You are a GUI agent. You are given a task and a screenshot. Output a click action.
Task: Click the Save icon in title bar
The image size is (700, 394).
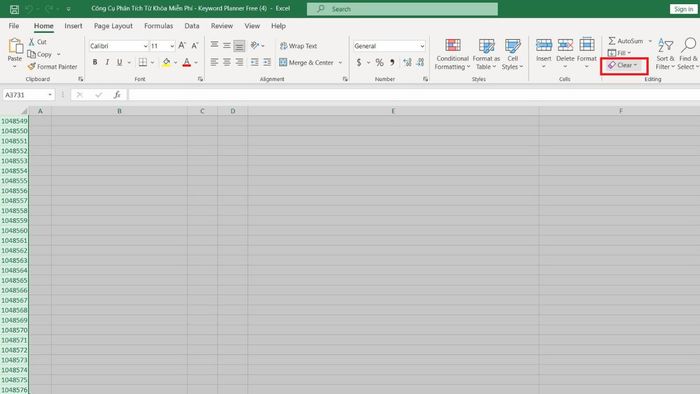pyautogui.click(x=14, y=9)
